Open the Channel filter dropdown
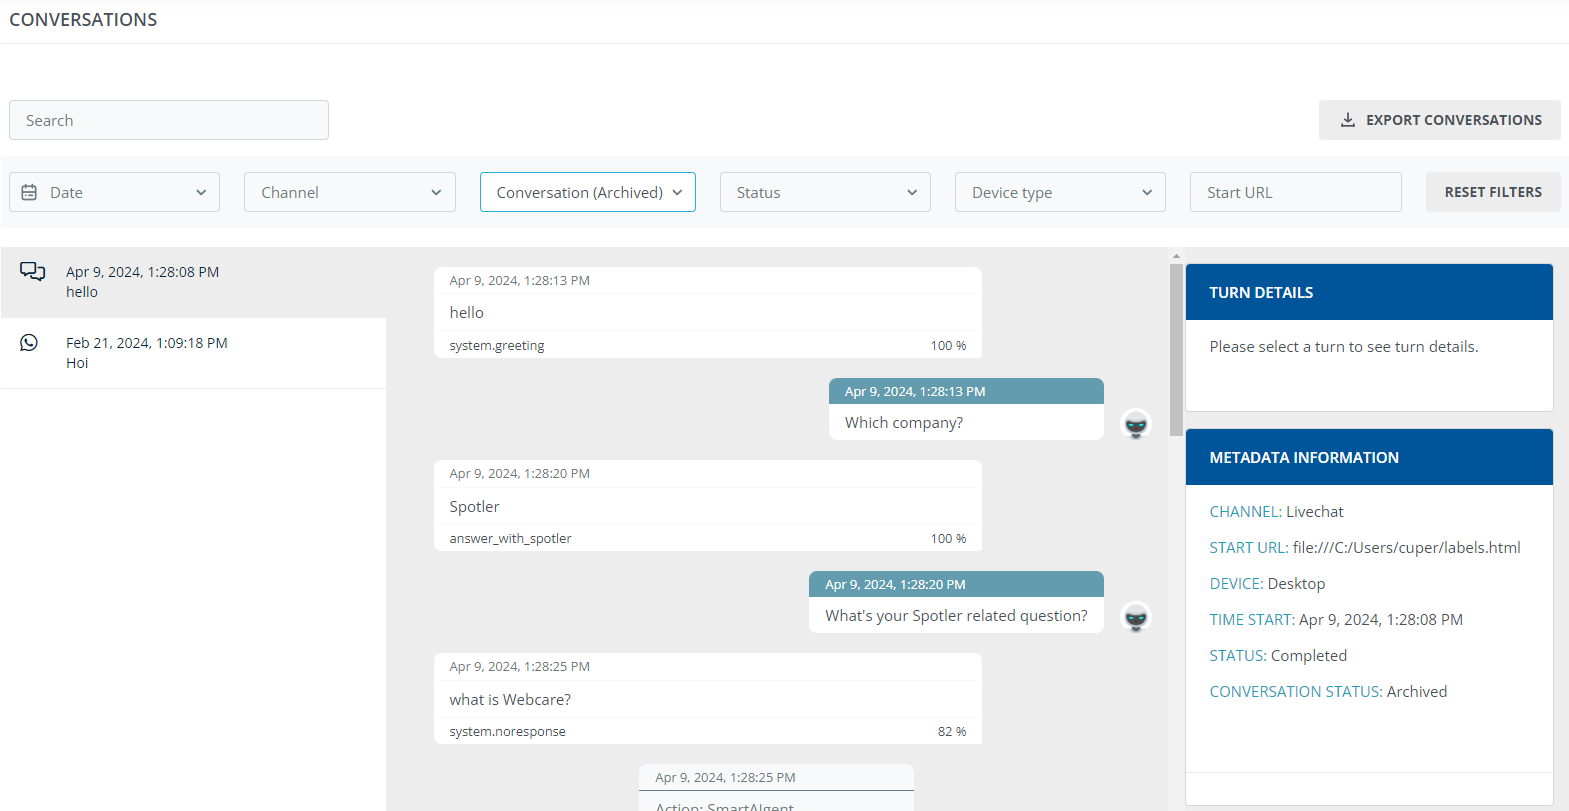The image size is (1569, 811). [x=350, y=192]
